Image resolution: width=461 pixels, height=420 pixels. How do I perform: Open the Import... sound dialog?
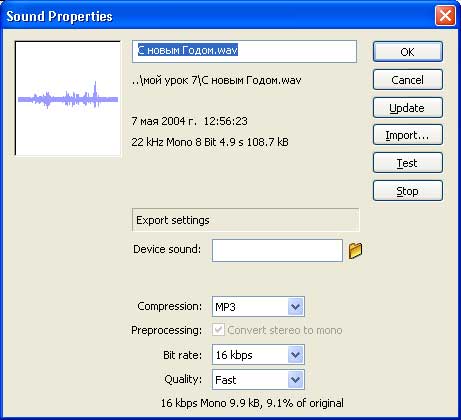pyautogui.click(x=408, y=135)
